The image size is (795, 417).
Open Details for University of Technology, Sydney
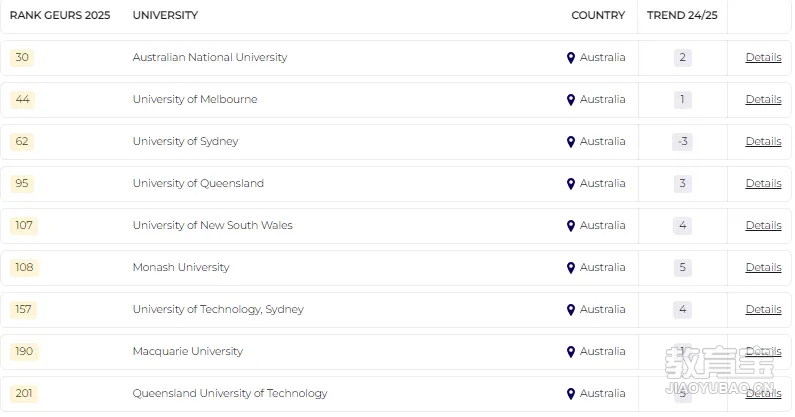coord(763,309)
